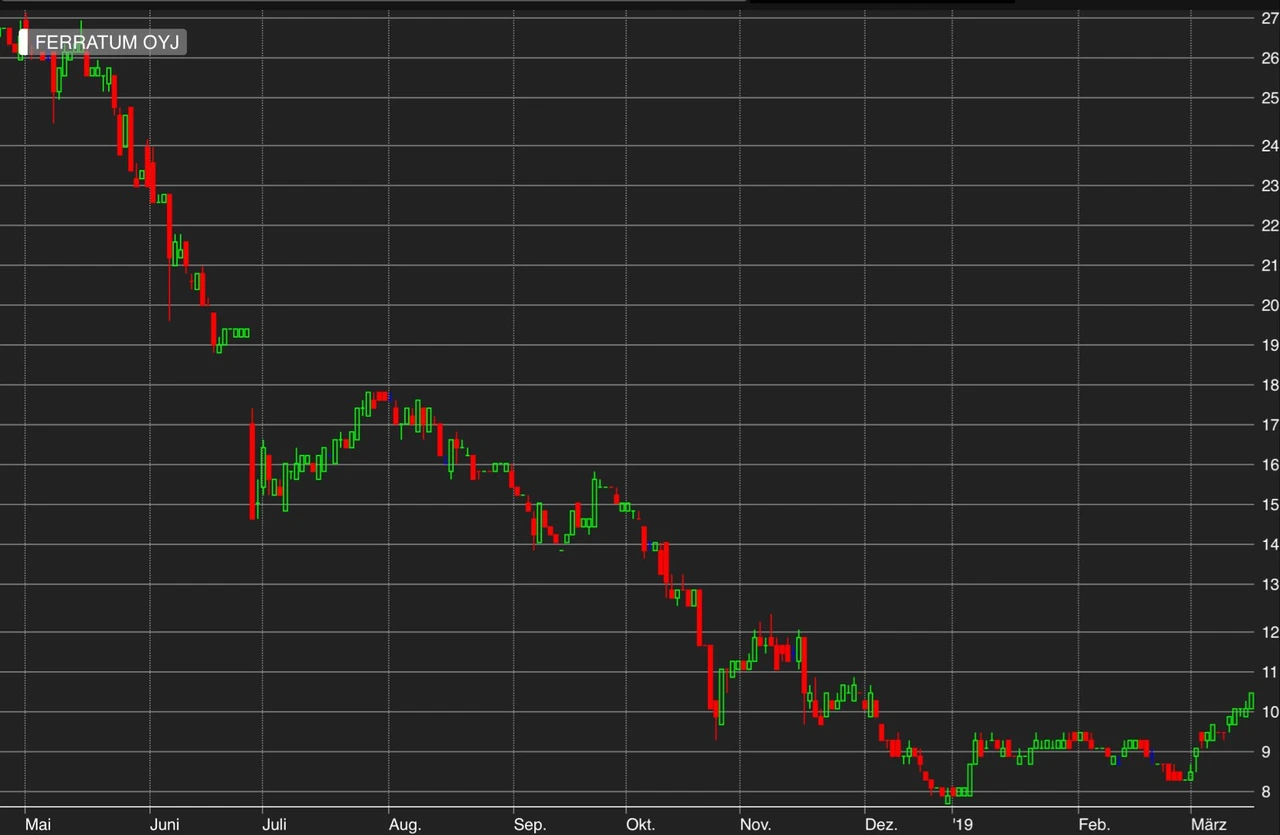Click the Okt. month label
Screen dimensions: 1280x835
(641, 825)
